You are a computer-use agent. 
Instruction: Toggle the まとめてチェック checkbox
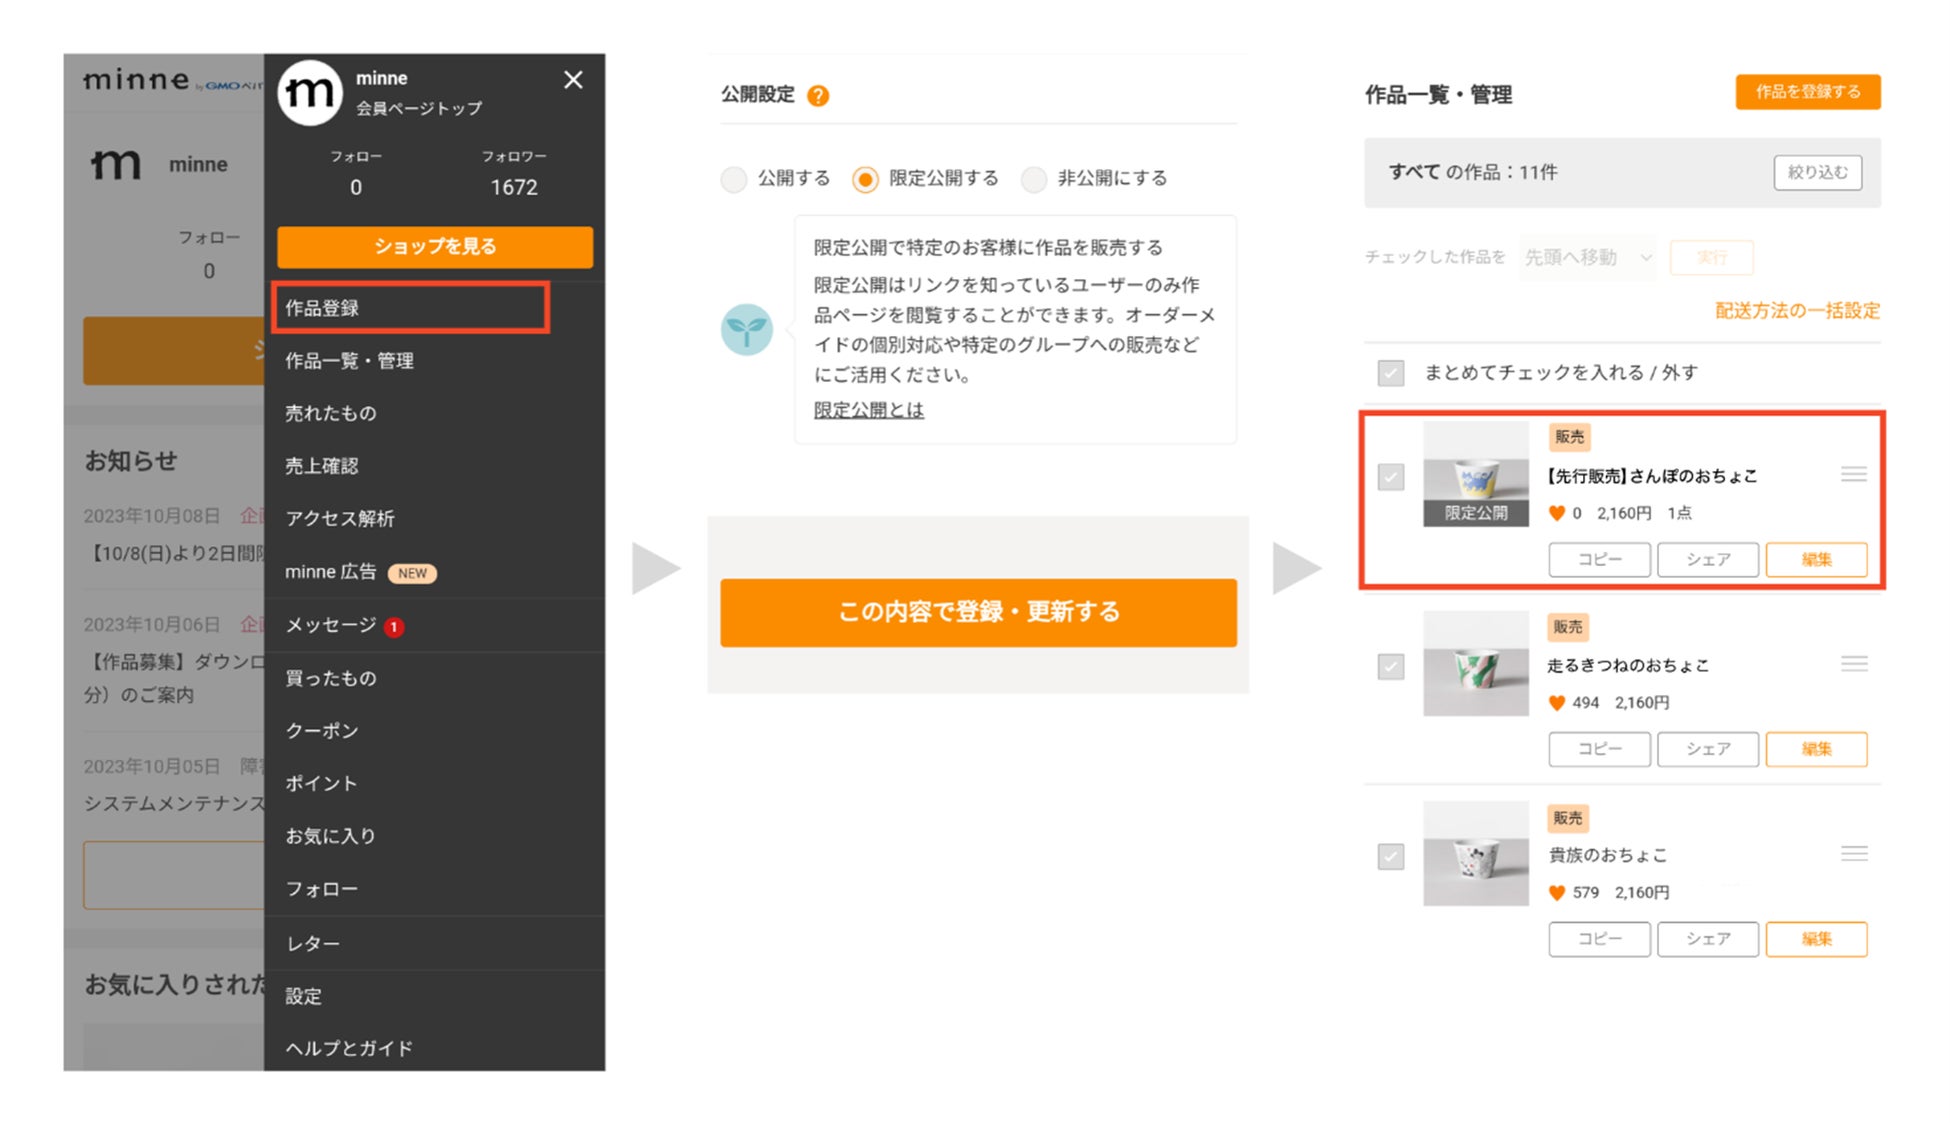tap(1391, 373)
